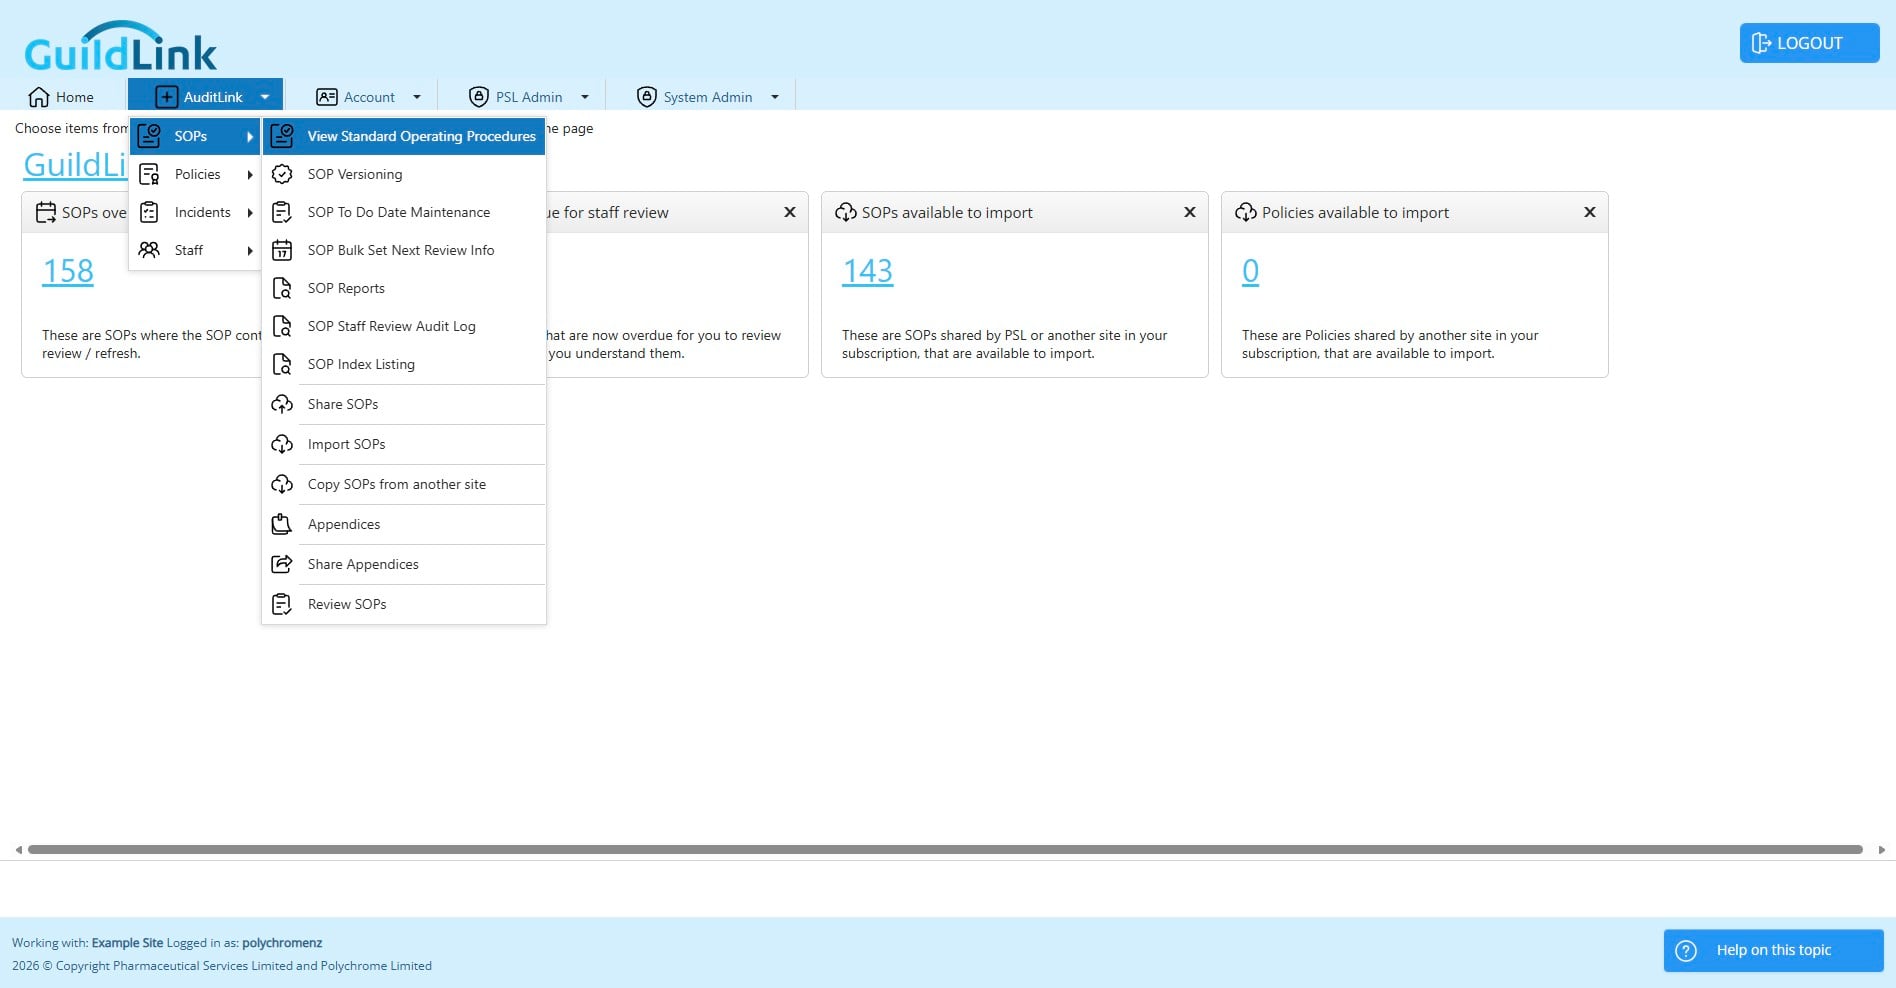
Task: Click the Incidents submenu icon
Action: [149, 212]
